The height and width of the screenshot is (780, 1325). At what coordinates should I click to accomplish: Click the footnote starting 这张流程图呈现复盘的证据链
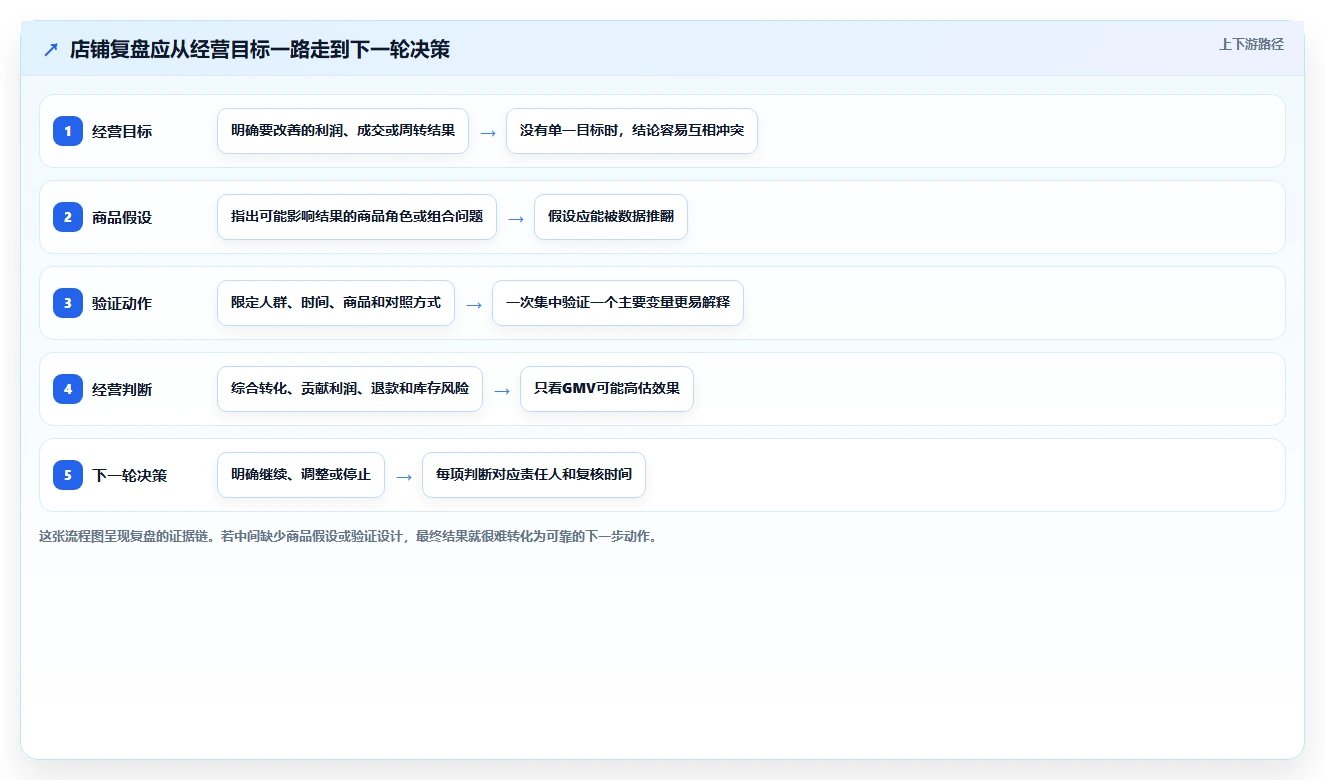[348, 536]
